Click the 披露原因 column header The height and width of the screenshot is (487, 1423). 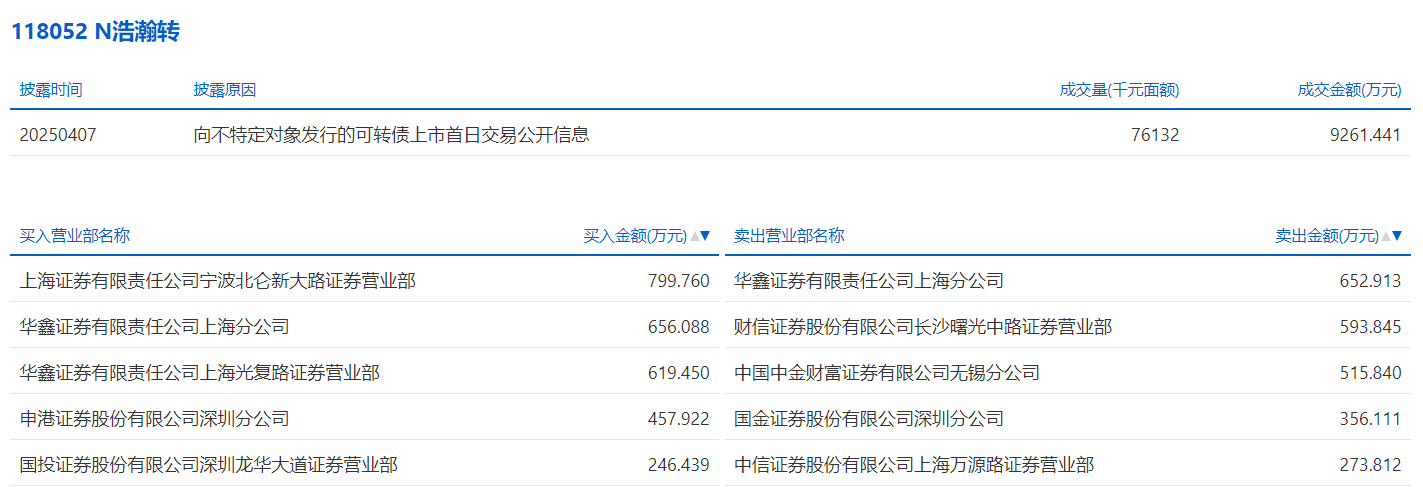[x=225, y=90]
